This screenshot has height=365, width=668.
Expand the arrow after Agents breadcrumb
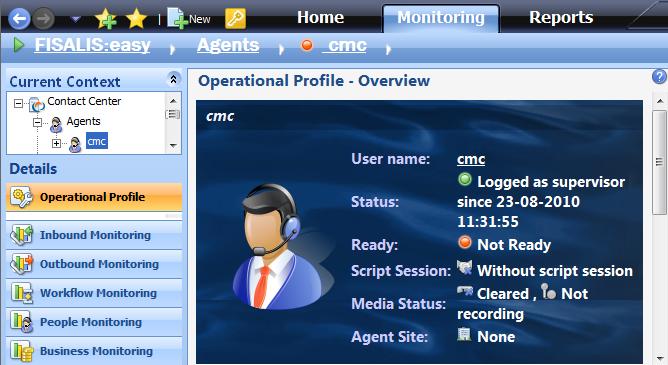pos(281,49)
